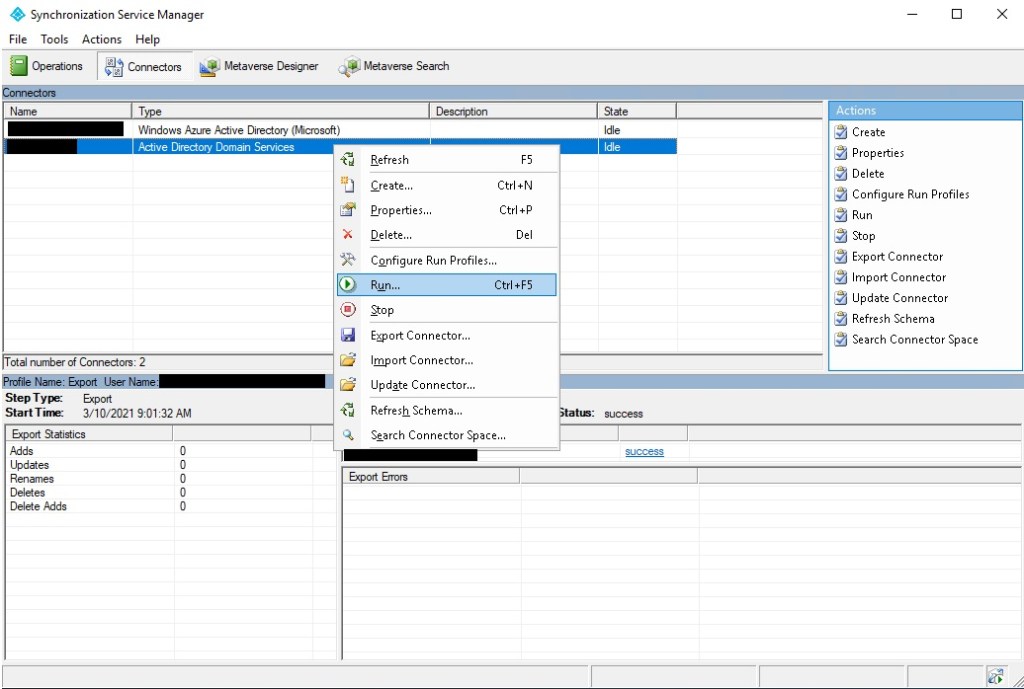
Task: Open Metaverse Search view
Action: click(x=394, y=67)
